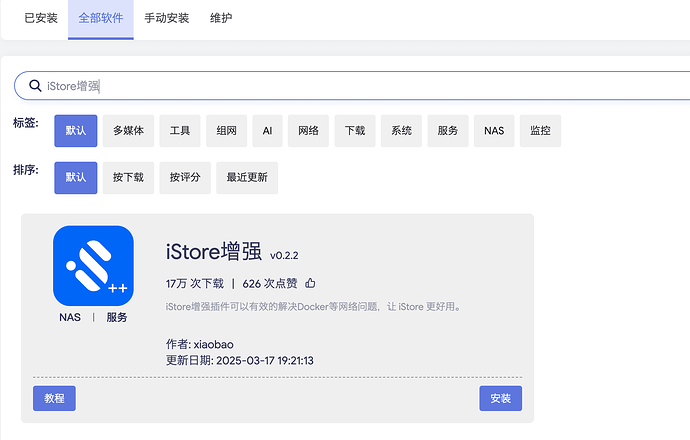The width and height of the screenshot is (690, 440).
Task: Choose the 组网 tag filter
Action: (226, 131)
